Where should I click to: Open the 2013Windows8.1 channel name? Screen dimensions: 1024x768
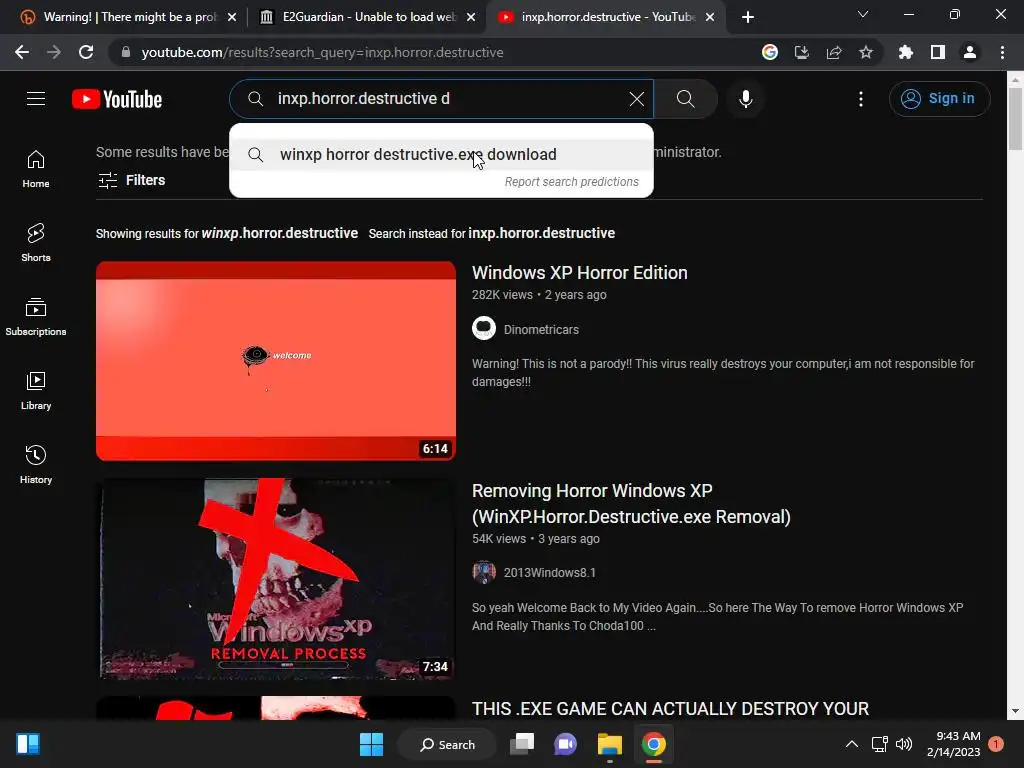pos(549,573)
